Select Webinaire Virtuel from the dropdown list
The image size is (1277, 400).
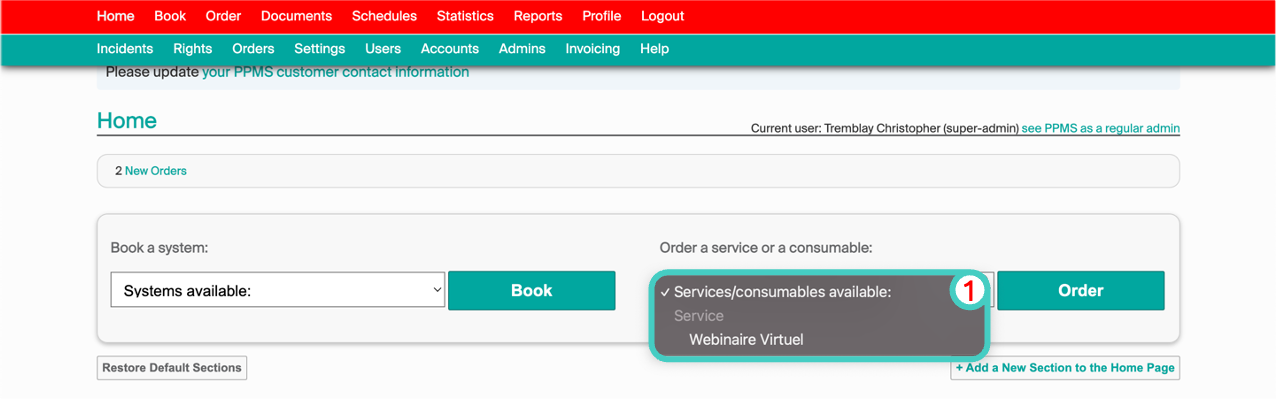[x=746, y=340]
